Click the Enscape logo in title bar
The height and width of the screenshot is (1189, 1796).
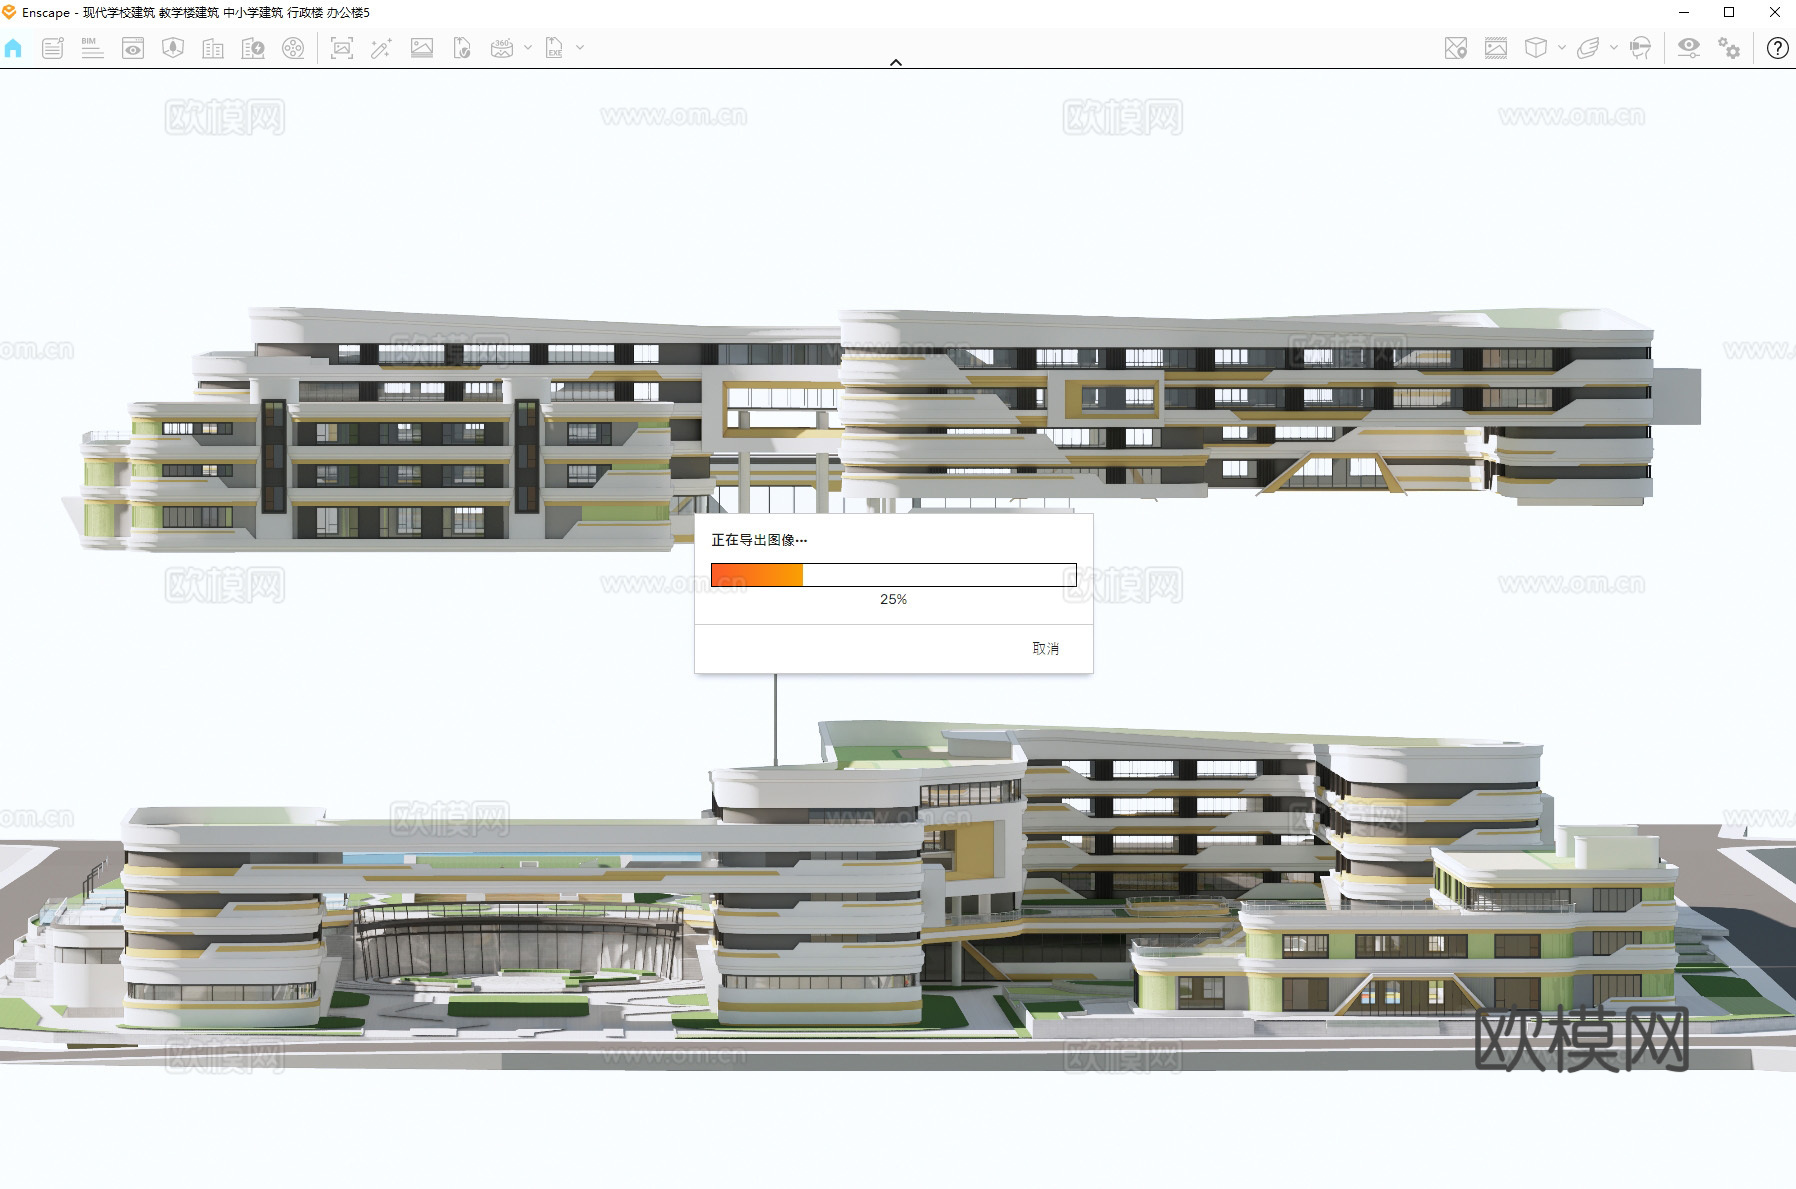coord(9,13)
